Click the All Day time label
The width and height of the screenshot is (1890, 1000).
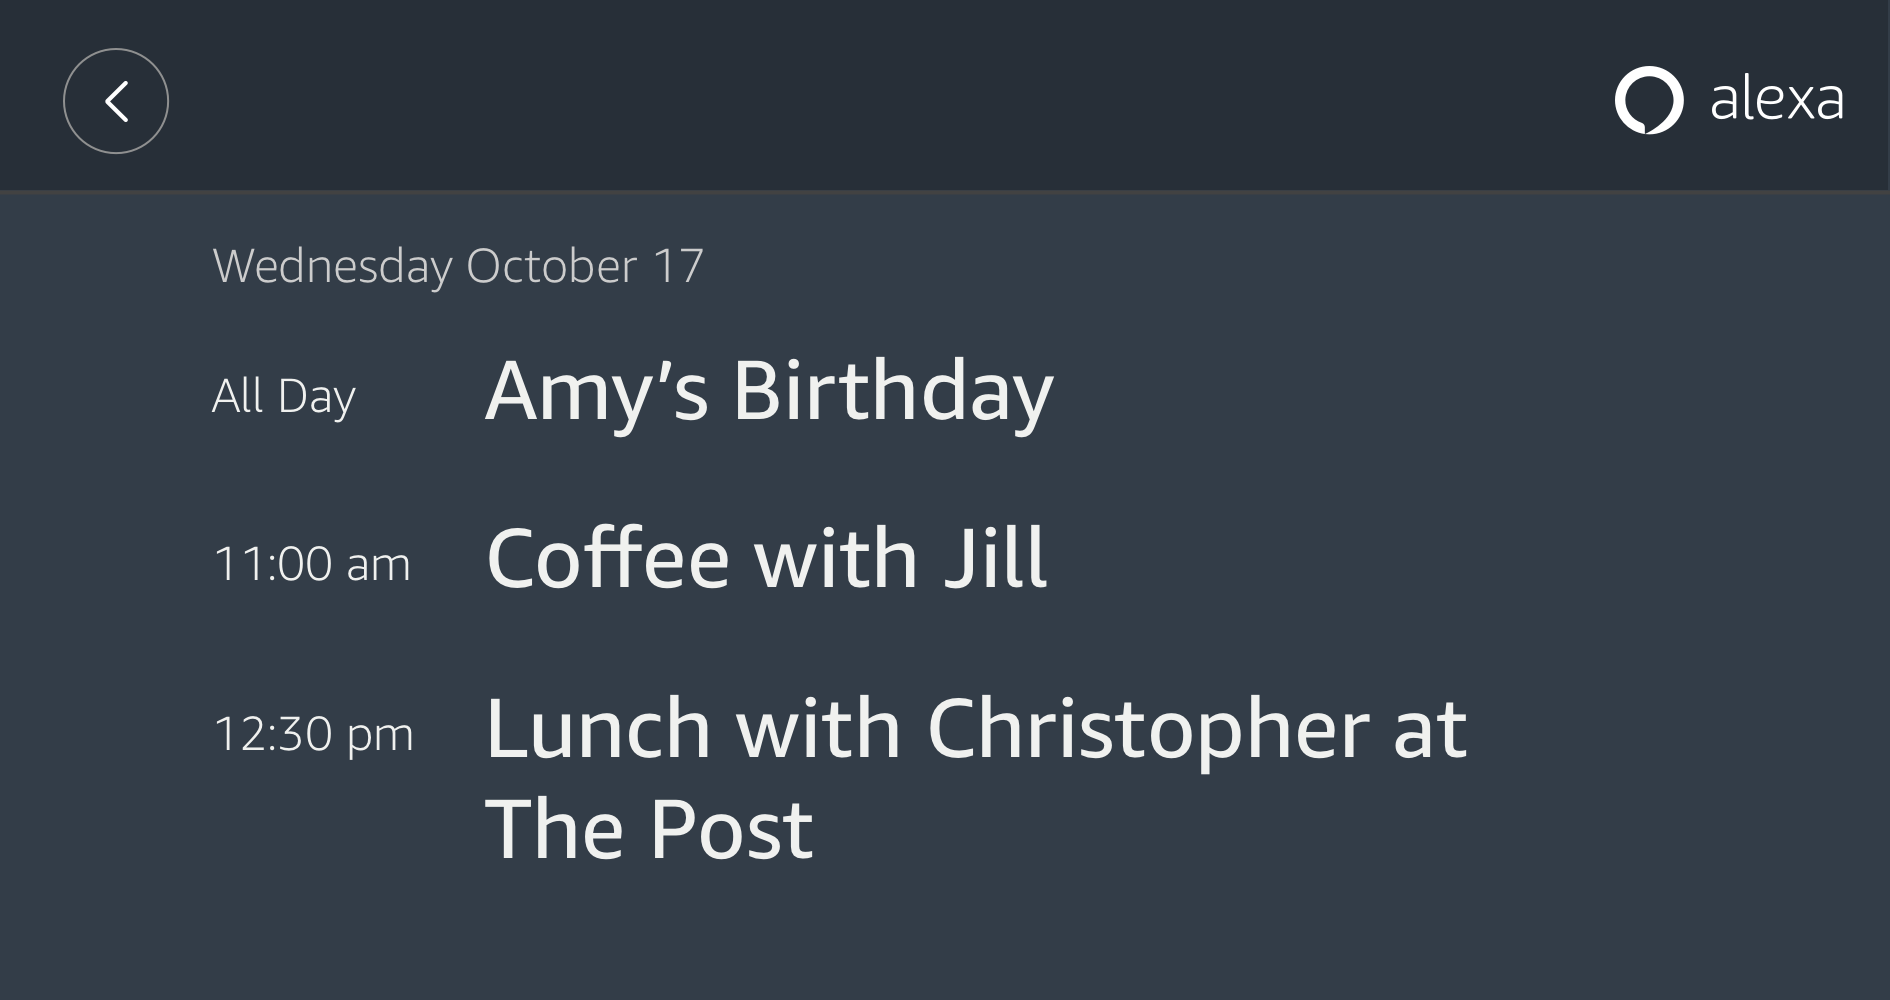point(284,396)
